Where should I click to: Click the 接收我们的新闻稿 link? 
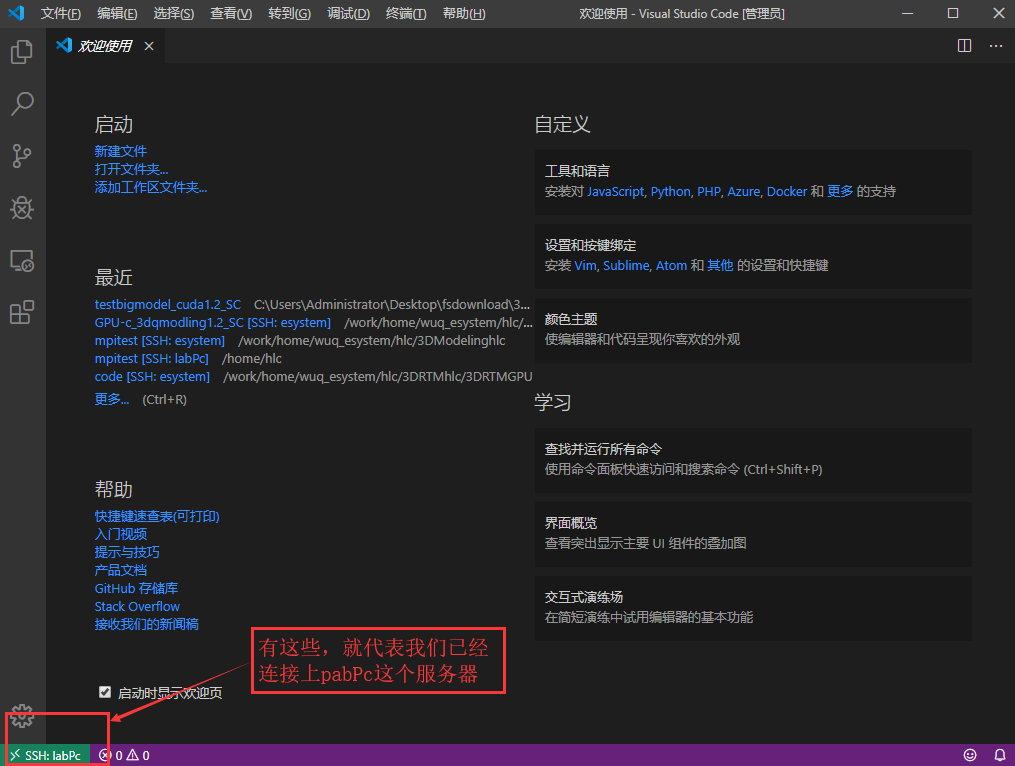tap(146, 625)
